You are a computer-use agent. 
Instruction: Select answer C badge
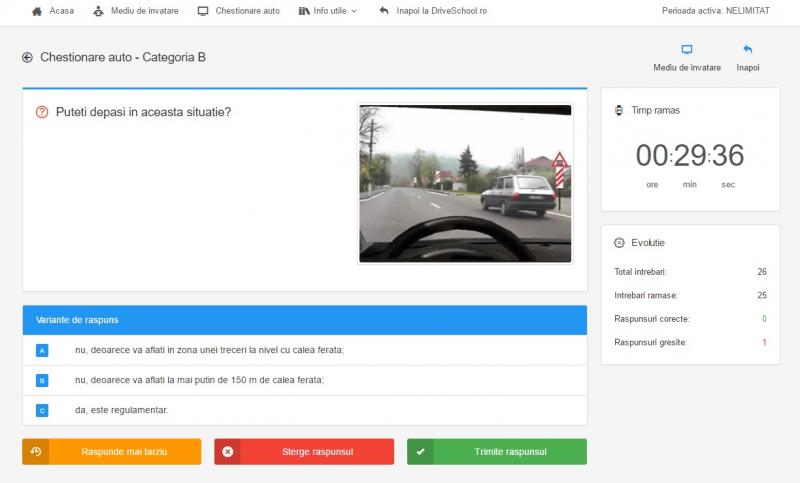[42, 410]
